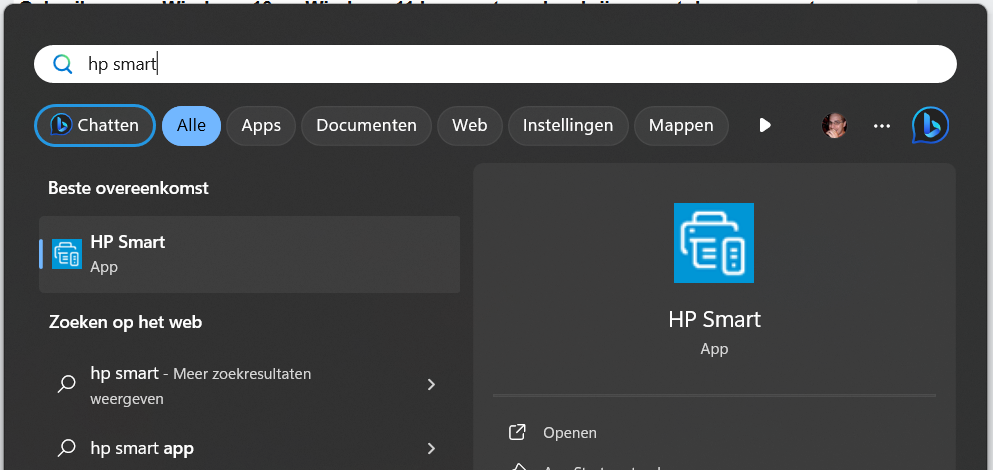Image resolution: width=993 pixels, height=470 pixels.
Task: Click into the 'hp smart' search field
Action: click(495, 64)
